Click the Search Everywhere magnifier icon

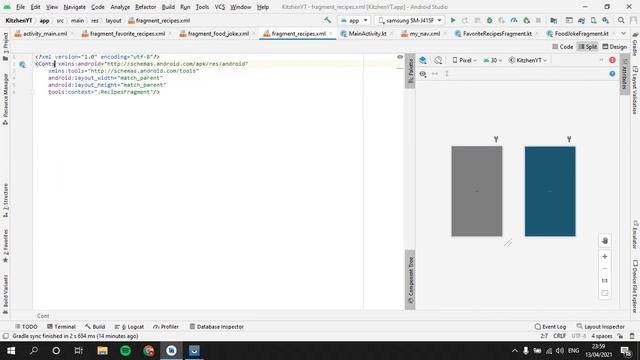pos(621,20)
